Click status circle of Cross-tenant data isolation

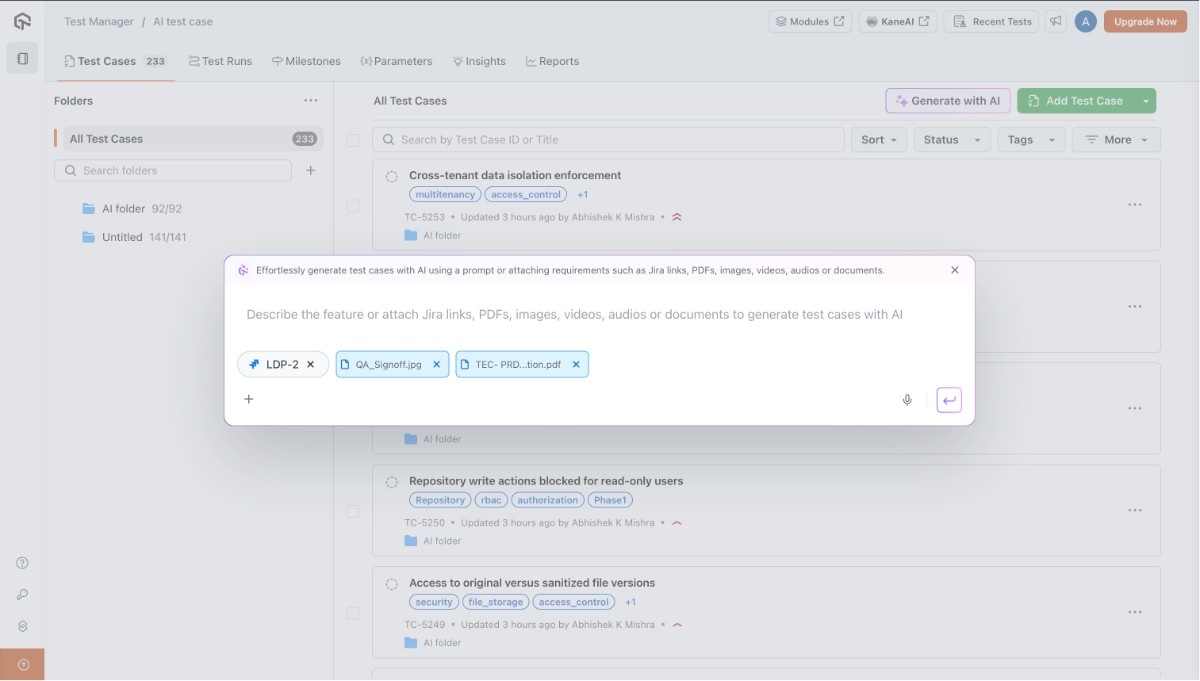click(392, 177)
